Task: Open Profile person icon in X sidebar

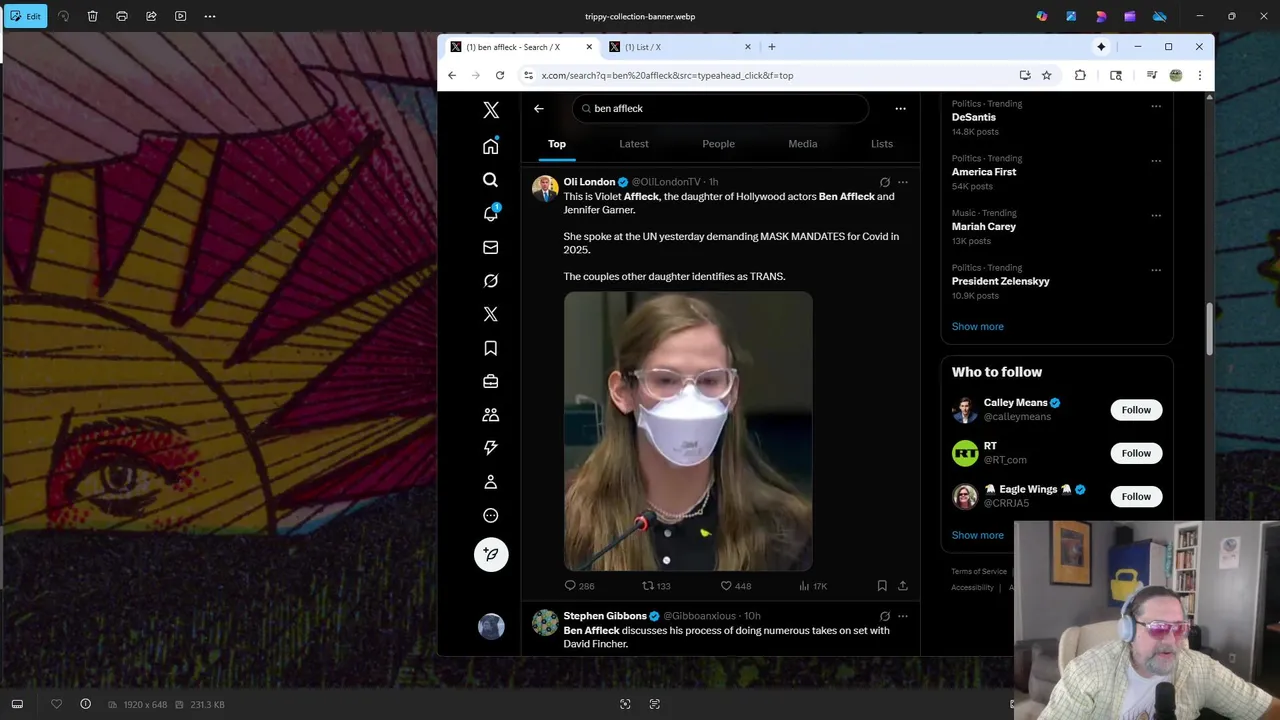Action: pos(491,482)
